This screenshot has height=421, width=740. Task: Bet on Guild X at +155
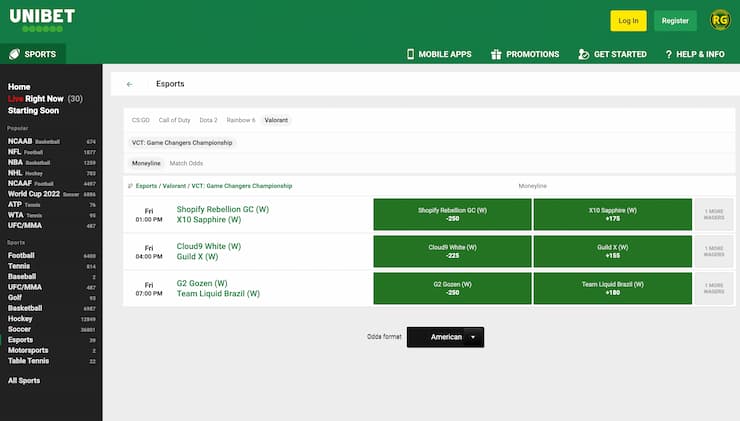click(613, 251)
